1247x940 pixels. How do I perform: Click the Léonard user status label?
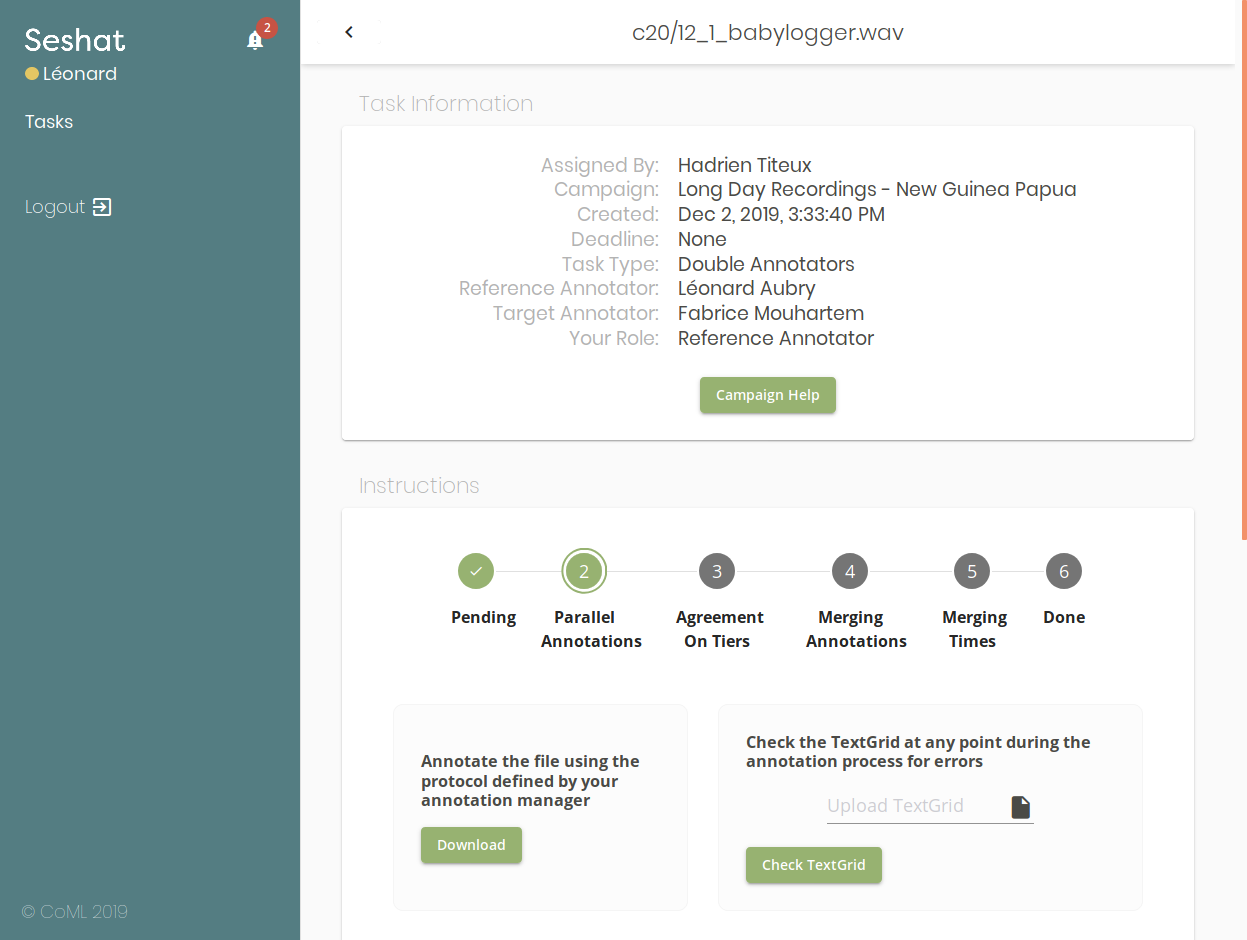pyautogui.click(x=79, y=74)
